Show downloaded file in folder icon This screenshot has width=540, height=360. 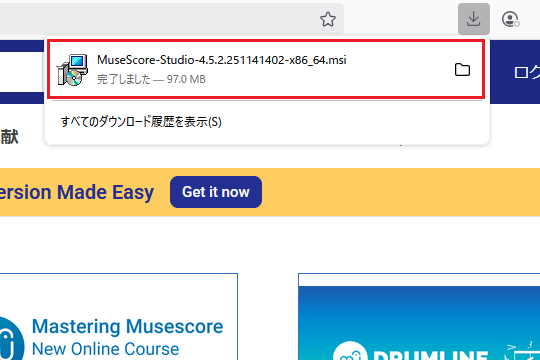click(x=462, y=70)
